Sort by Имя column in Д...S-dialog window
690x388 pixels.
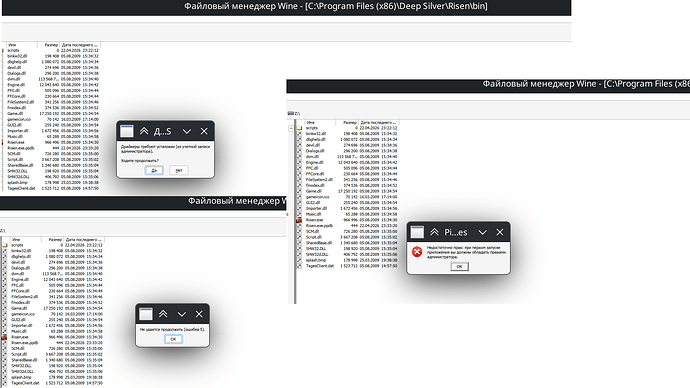[x=22, y=45]
